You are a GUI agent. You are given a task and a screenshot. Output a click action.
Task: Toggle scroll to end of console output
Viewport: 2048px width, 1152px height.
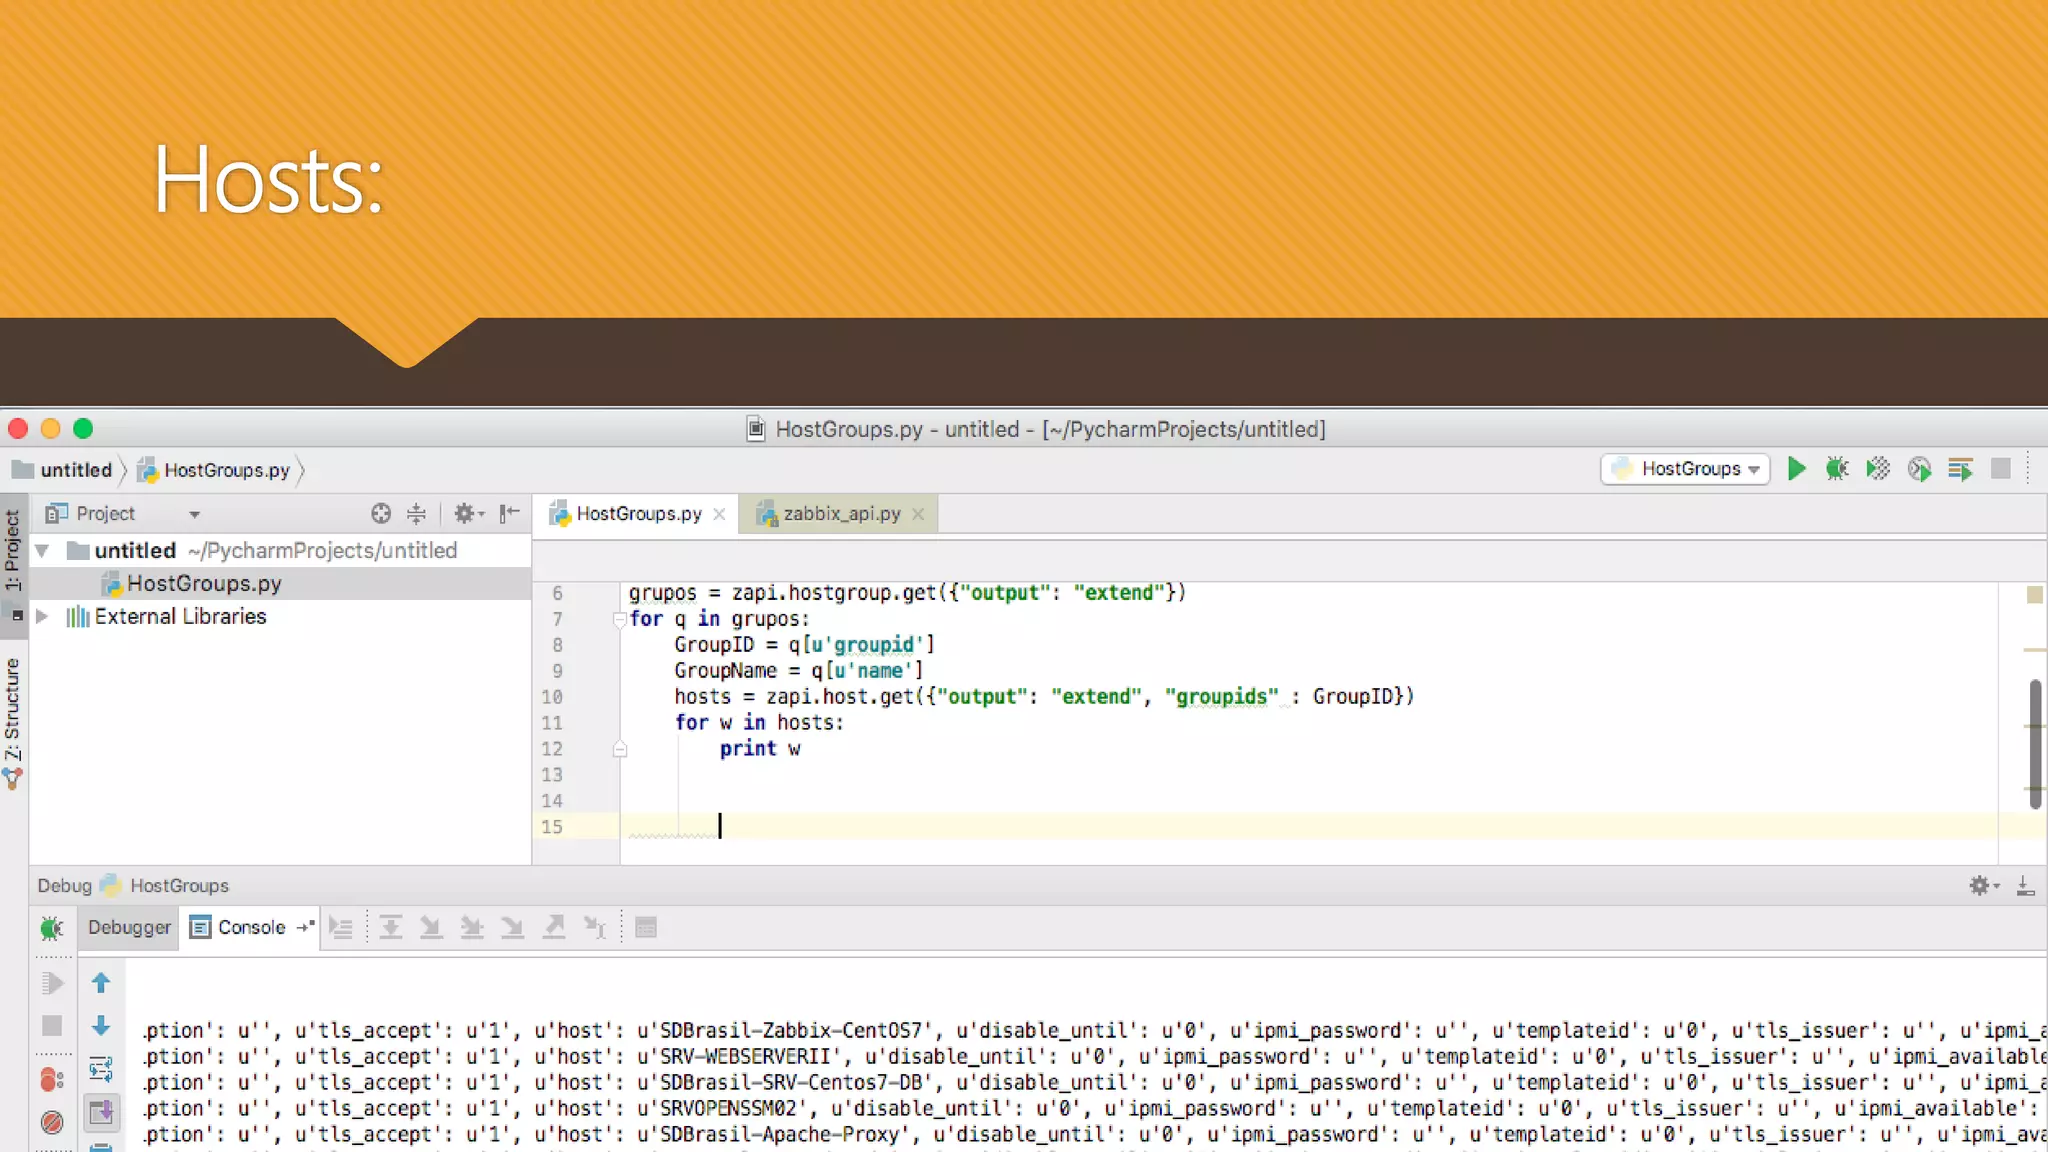pyautogui.click(x=101, y=1112)
